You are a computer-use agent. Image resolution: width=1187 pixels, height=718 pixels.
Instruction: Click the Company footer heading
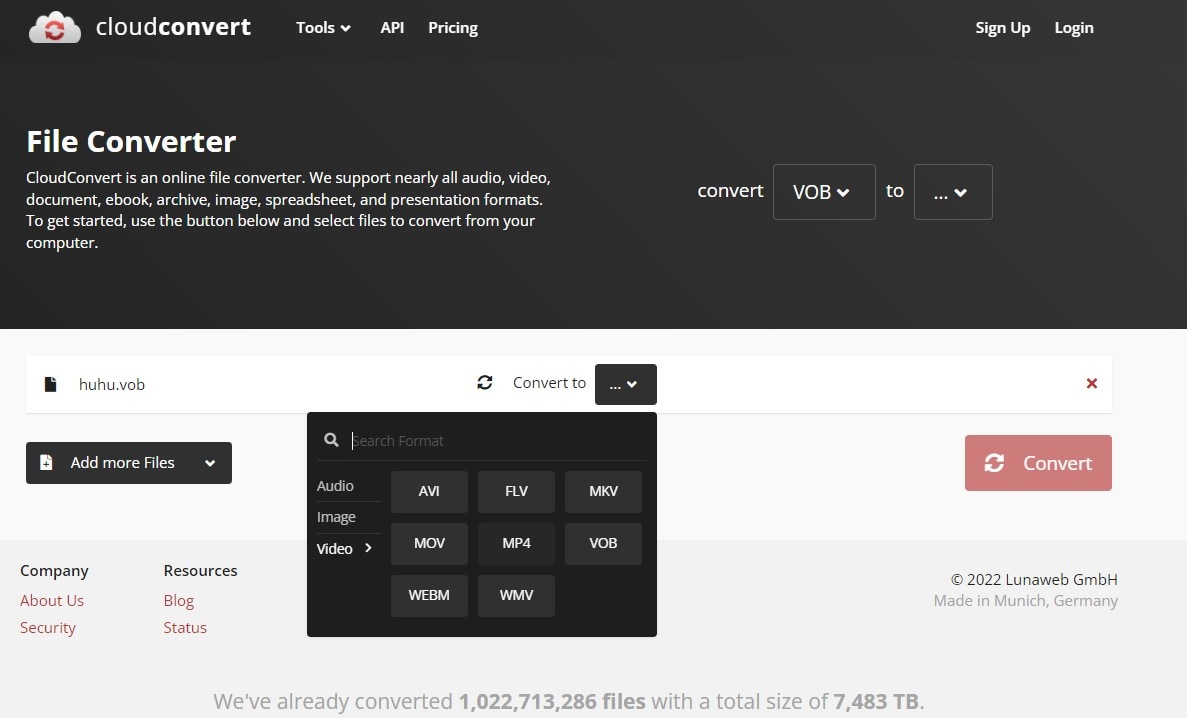pyautogui.click(x=54, y=570)
